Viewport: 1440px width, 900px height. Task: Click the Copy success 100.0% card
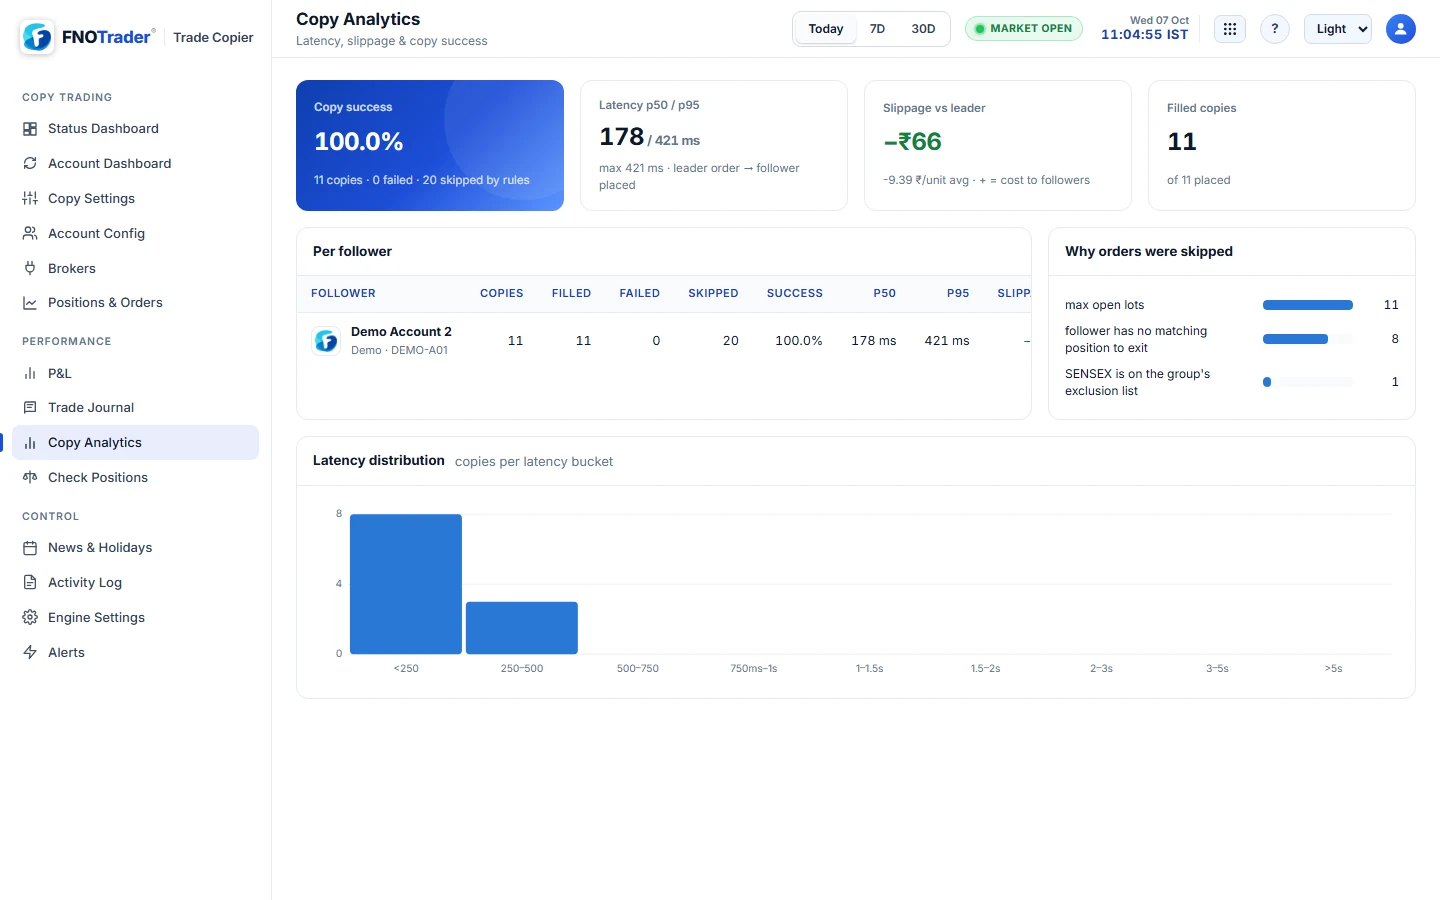coord(430,145)
